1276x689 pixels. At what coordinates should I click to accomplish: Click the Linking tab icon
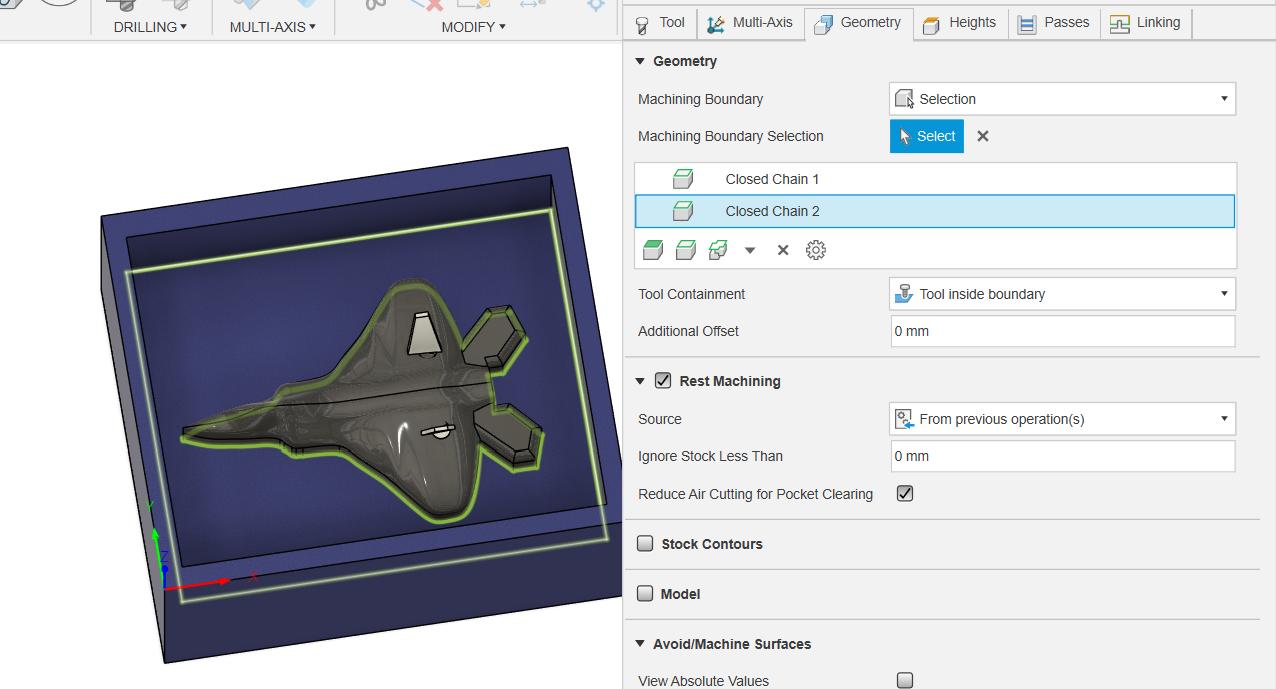tap(1120, 25)
